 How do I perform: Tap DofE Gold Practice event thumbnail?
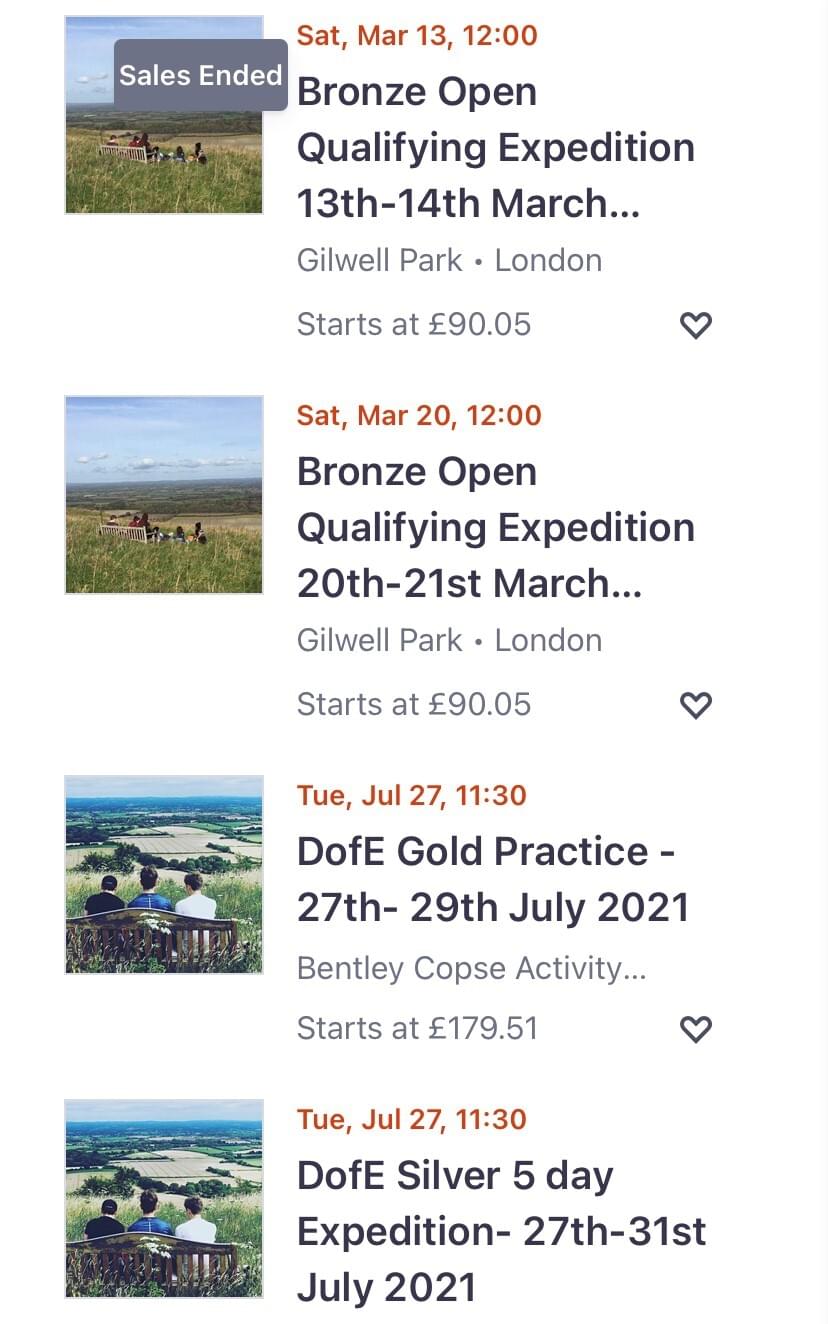click(x=164, y=875)
